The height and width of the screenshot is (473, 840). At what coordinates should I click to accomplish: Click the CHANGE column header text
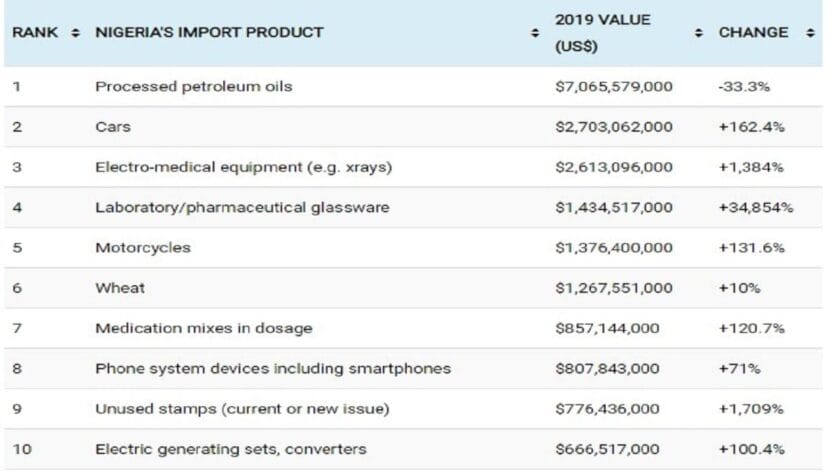[753, 33]
